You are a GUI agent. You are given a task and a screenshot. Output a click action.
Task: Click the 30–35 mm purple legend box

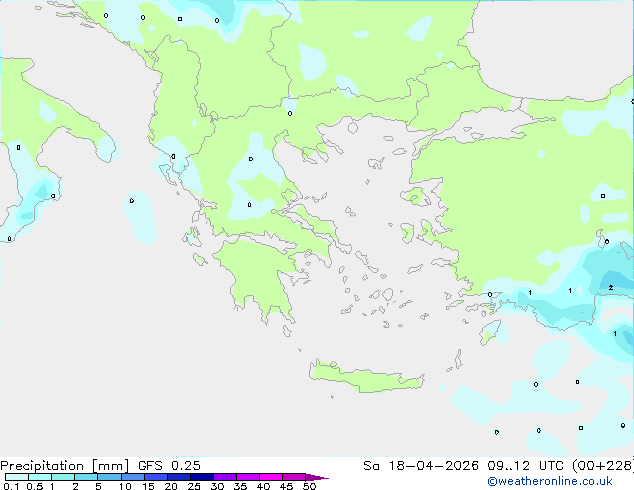224,477
